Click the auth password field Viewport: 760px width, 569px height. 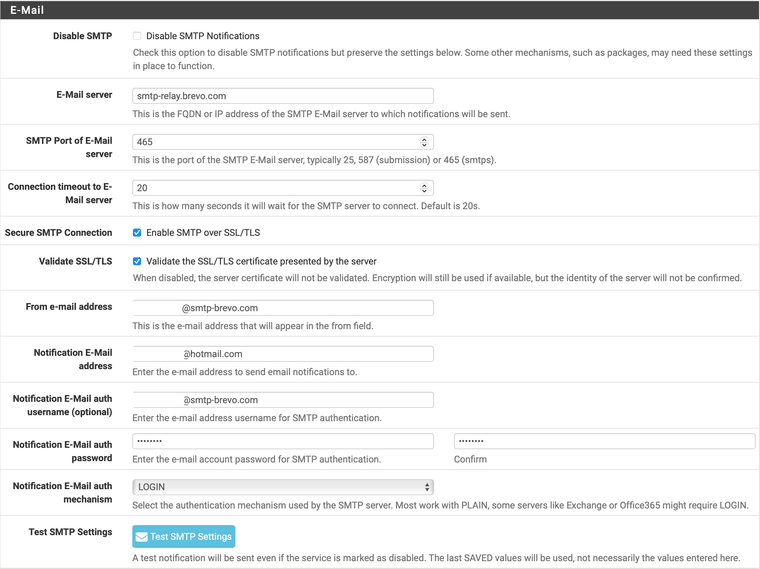coord(283,441)
